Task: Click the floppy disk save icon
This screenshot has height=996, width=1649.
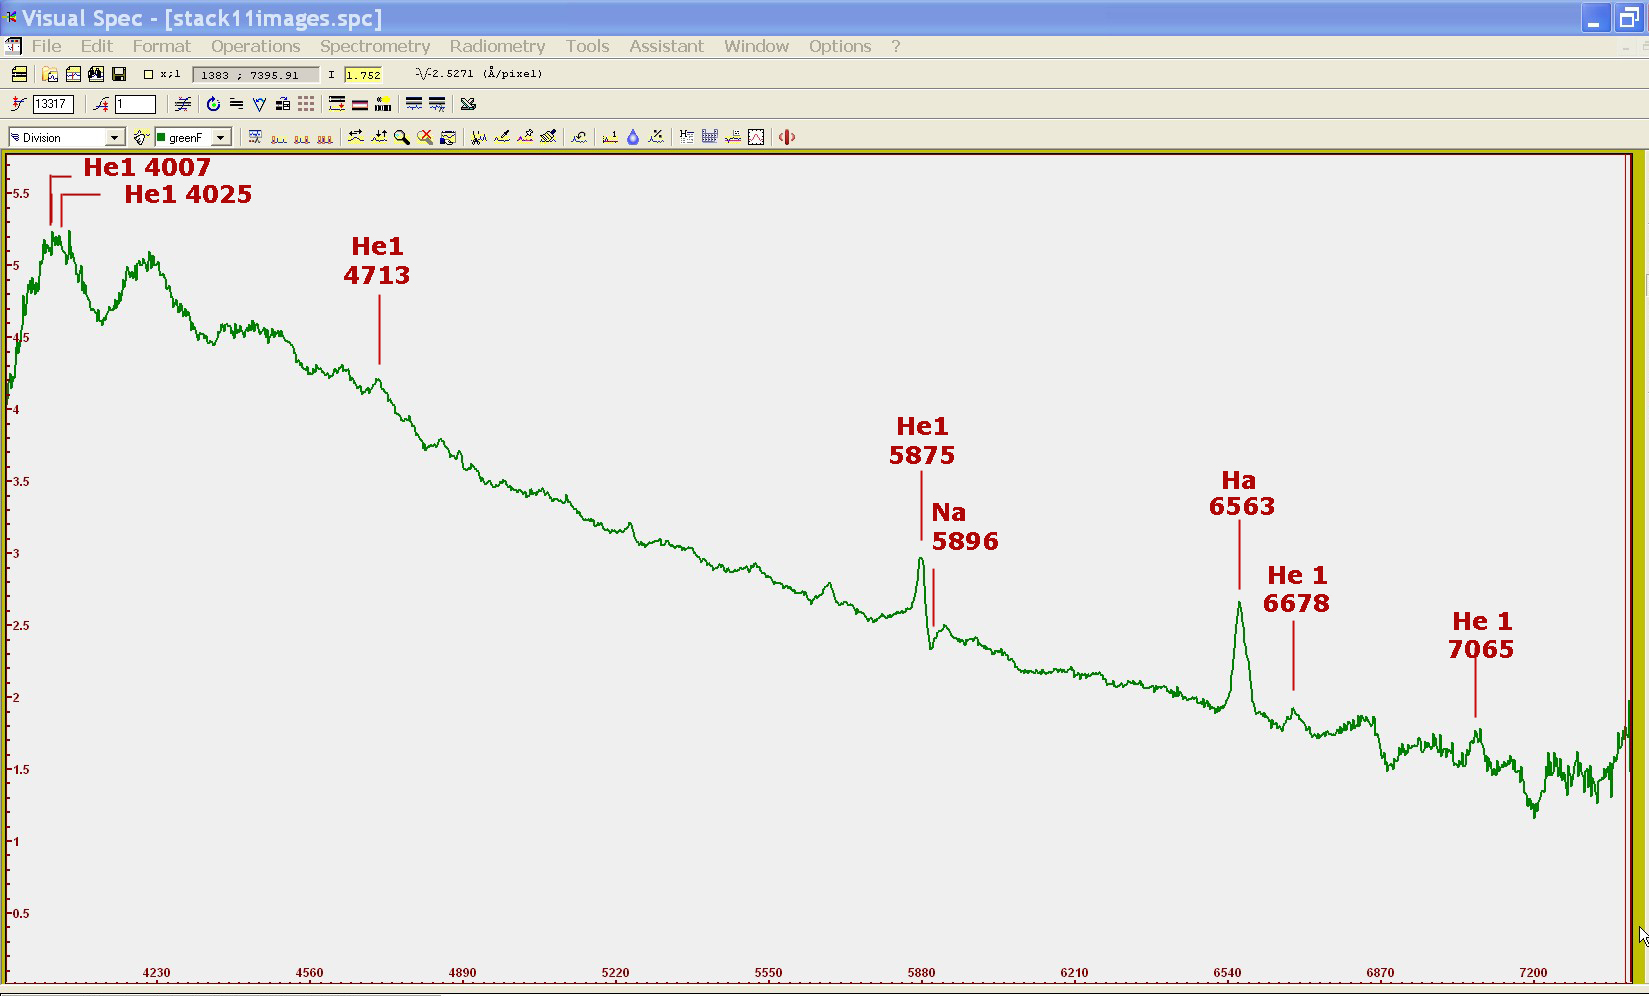Action: 119,74
